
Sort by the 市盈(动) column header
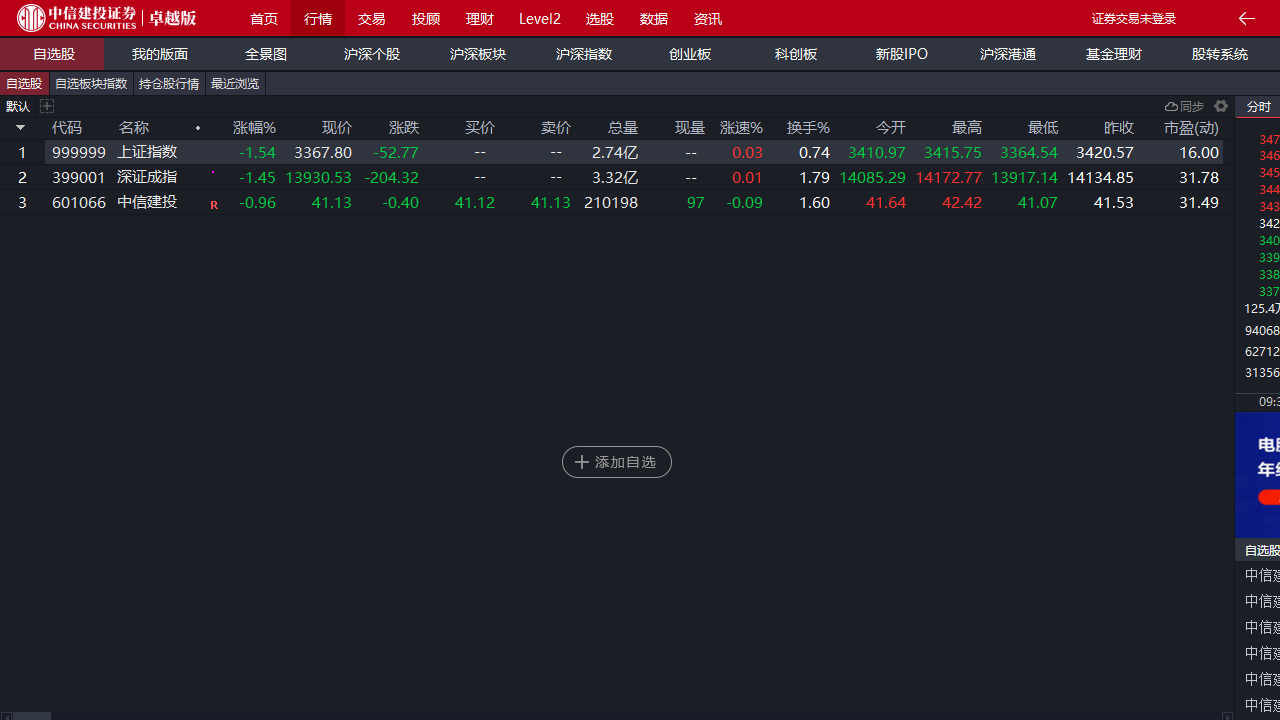pos(1191,128)
